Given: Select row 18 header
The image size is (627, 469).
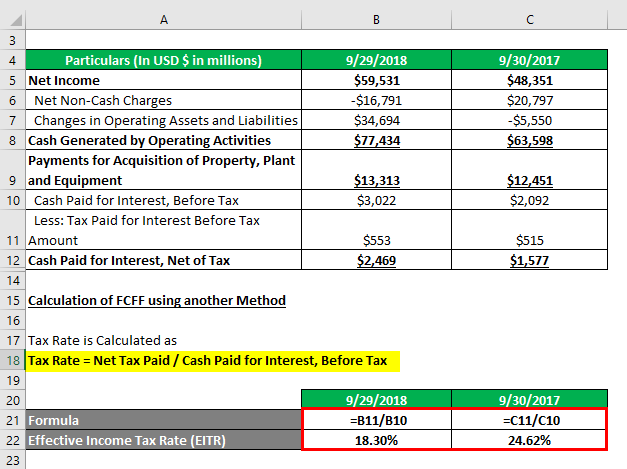Looking at the screenshot, I should tap(12, 360).
